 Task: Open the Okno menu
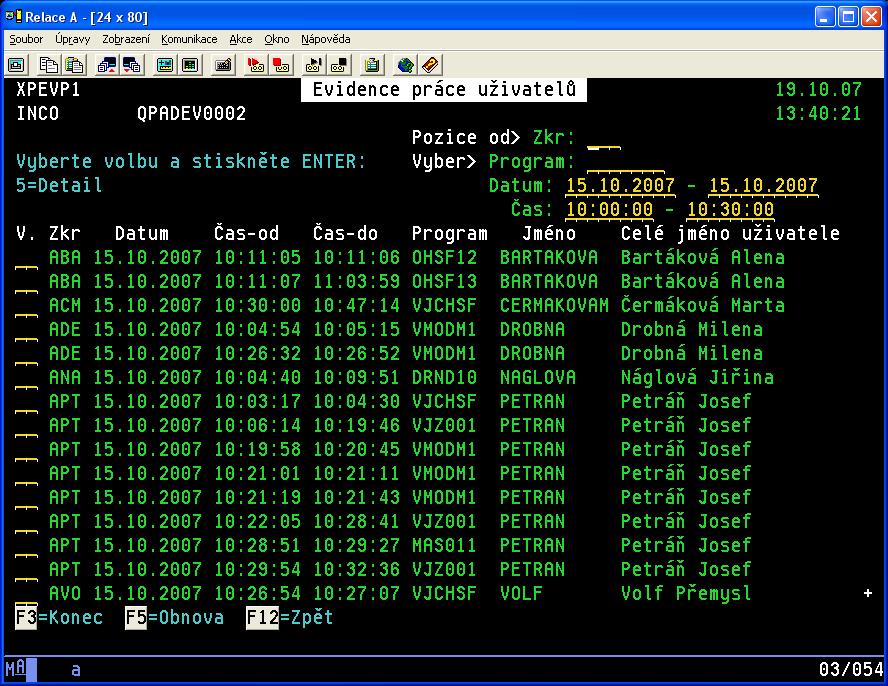click(x=276, y=39)
